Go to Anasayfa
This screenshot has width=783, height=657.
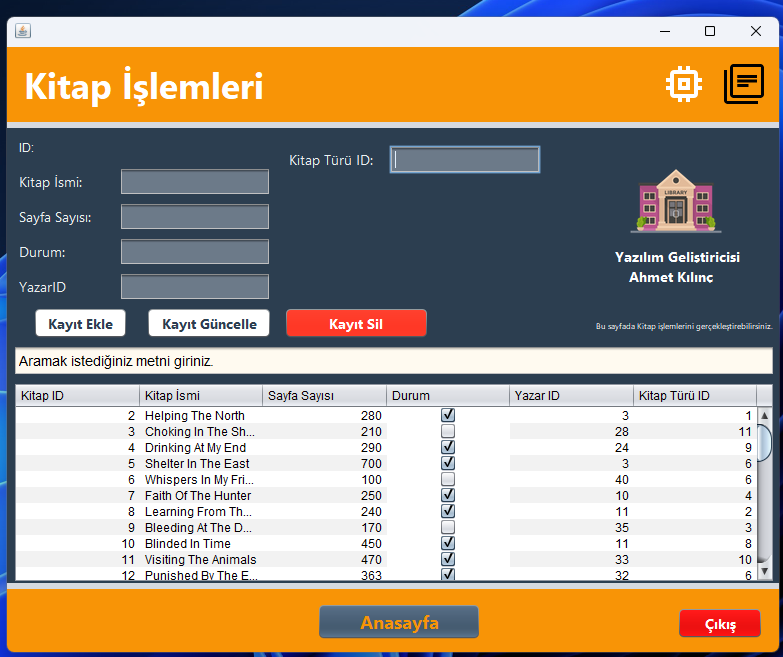coord(399,622)
